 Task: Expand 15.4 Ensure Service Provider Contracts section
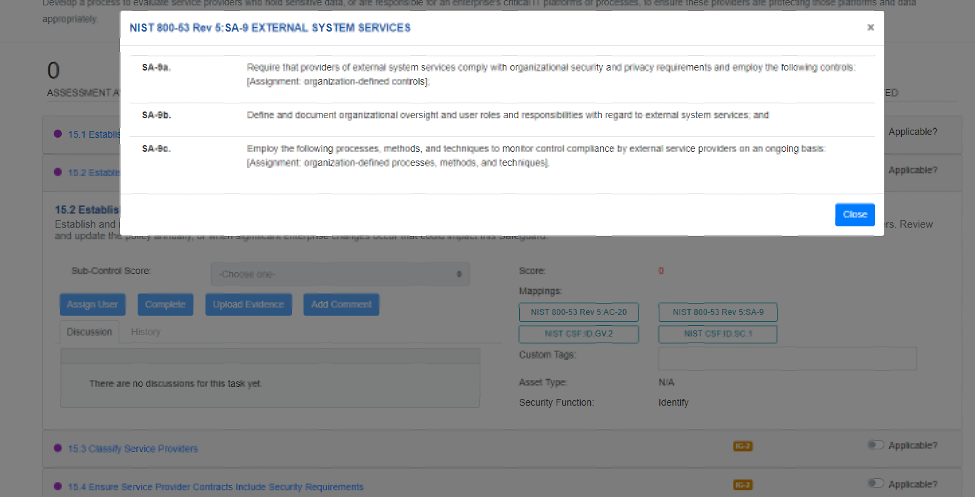pyautogui.click(x=215, y=487)
